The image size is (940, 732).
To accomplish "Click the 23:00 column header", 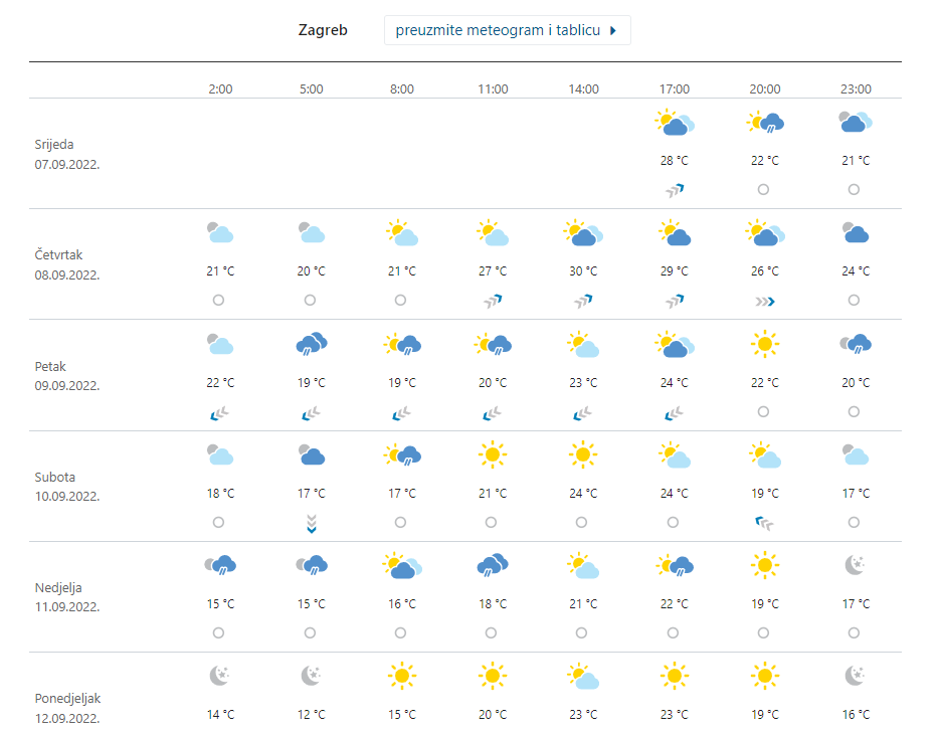I will (855, 89).
